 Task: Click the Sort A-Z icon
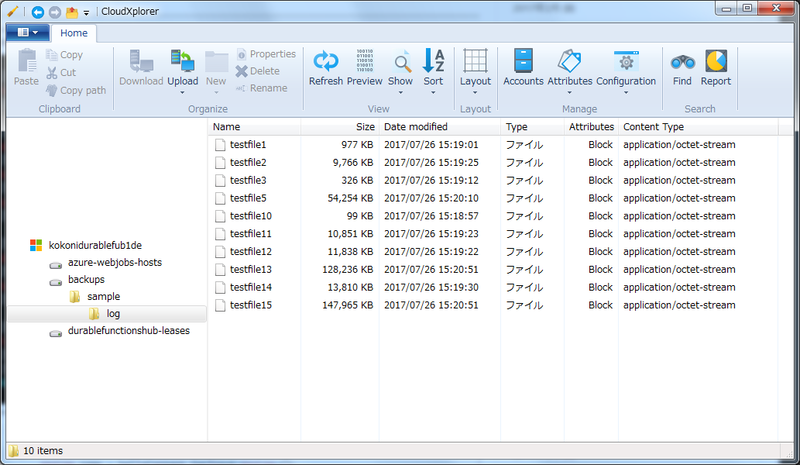click(x=433, y=60)
